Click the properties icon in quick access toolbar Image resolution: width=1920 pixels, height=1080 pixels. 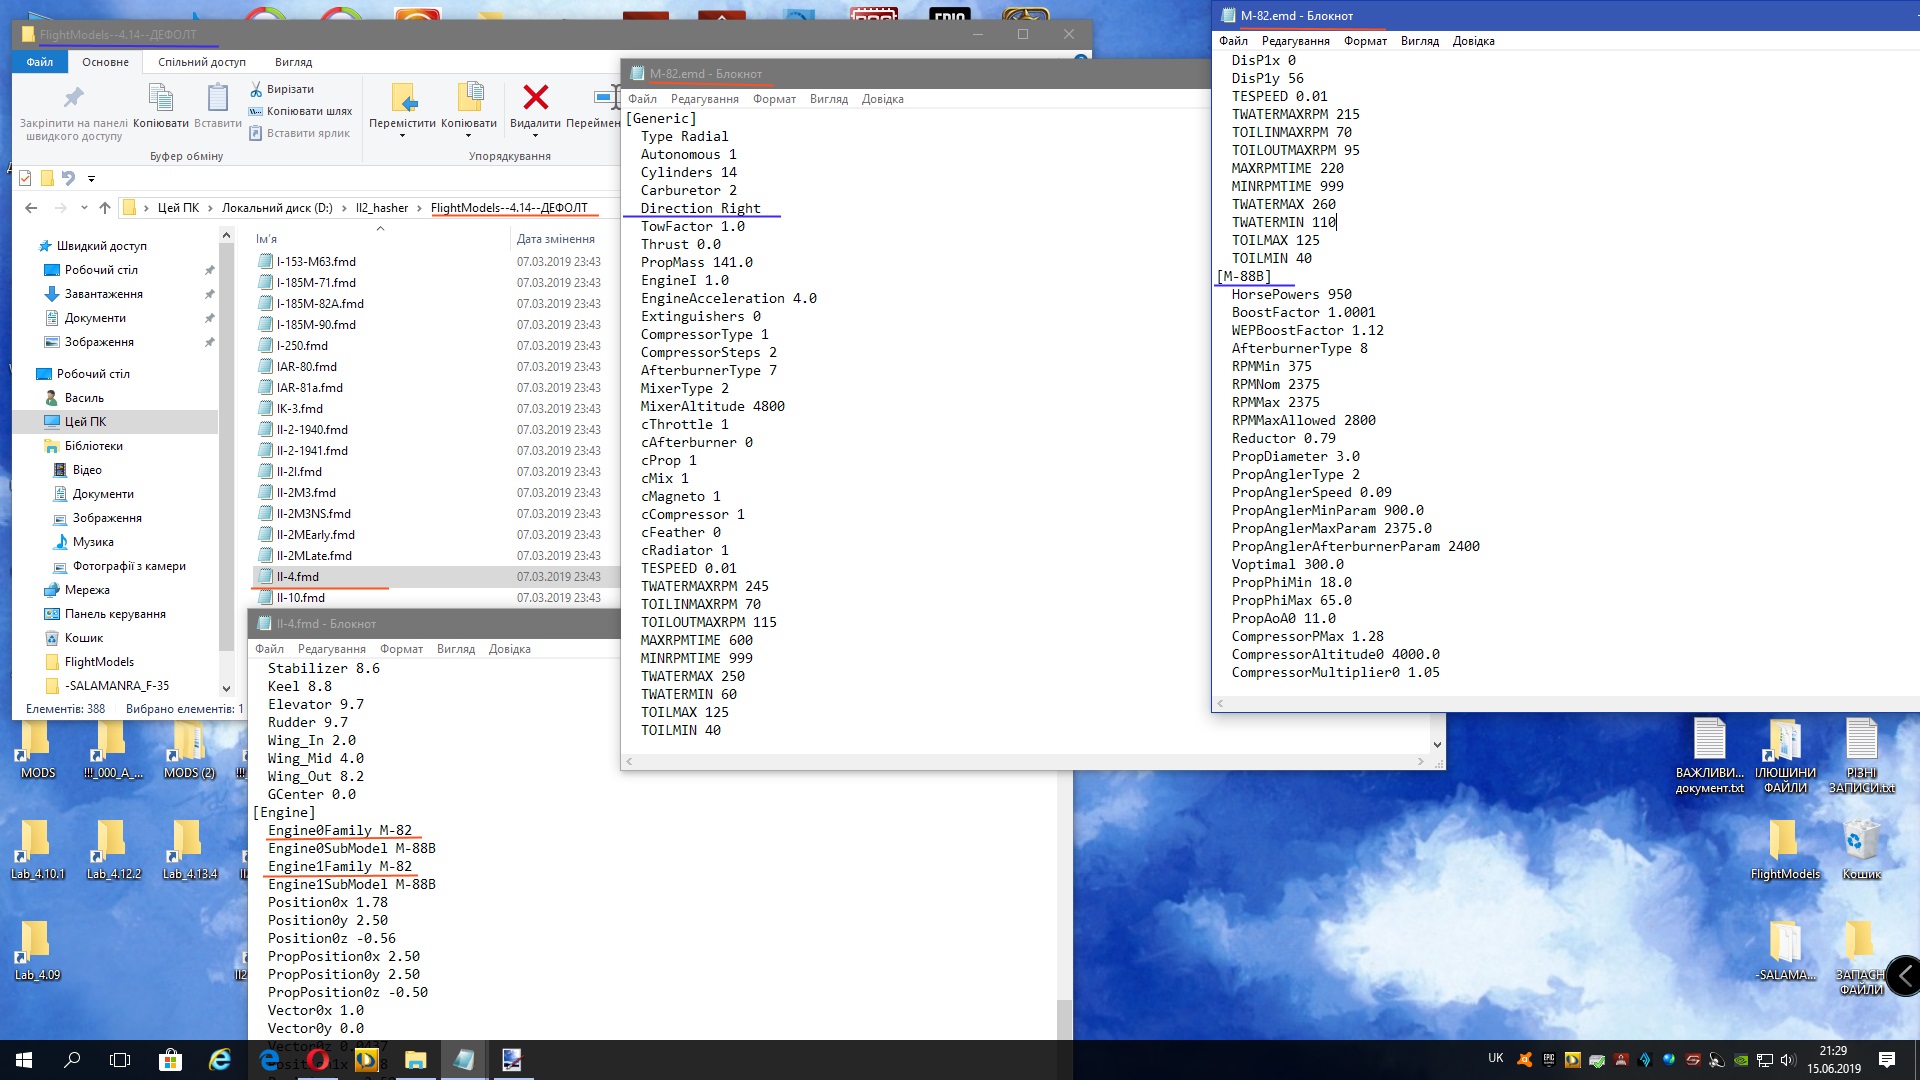click(x=25, y=178)
